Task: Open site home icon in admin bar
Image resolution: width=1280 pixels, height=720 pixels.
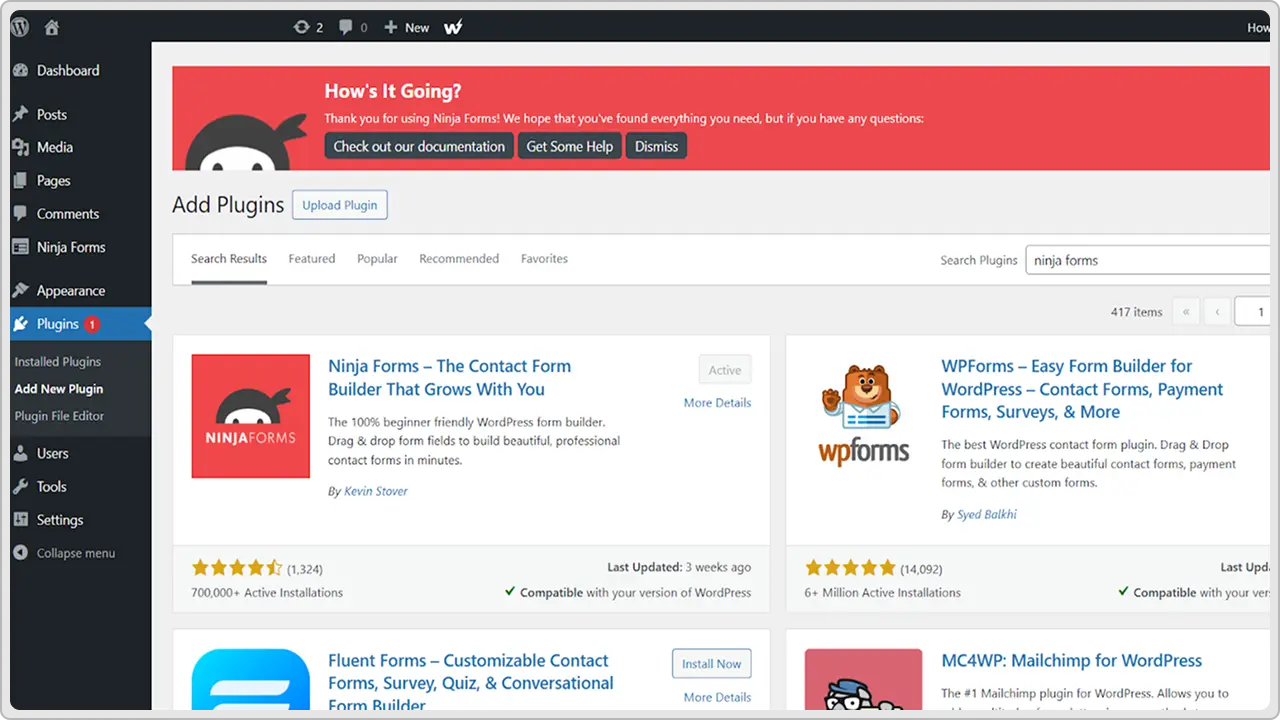Action: [52, 28]
